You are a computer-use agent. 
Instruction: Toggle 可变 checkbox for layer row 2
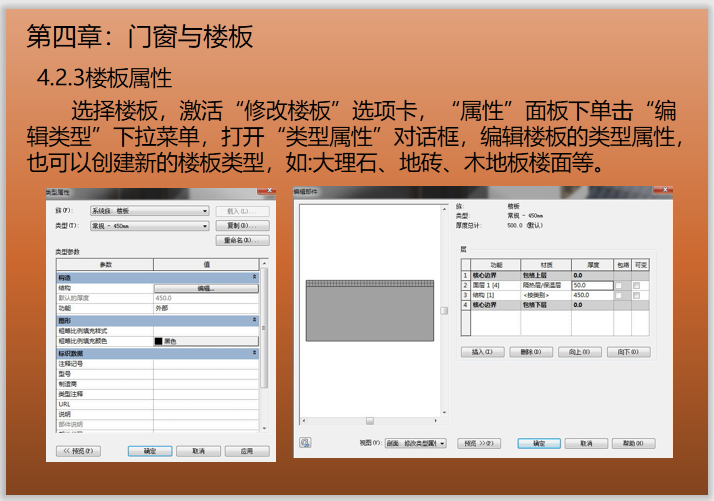click(637, 286)
